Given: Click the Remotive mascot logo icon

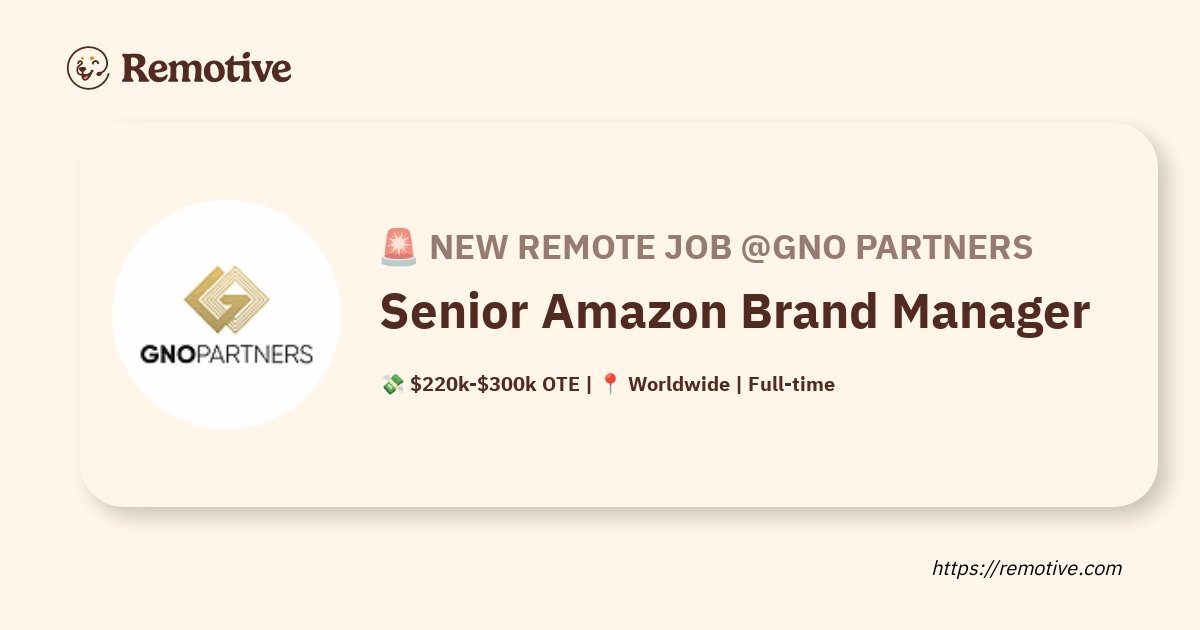Looking at the screenshot, I should pos(88,68).
